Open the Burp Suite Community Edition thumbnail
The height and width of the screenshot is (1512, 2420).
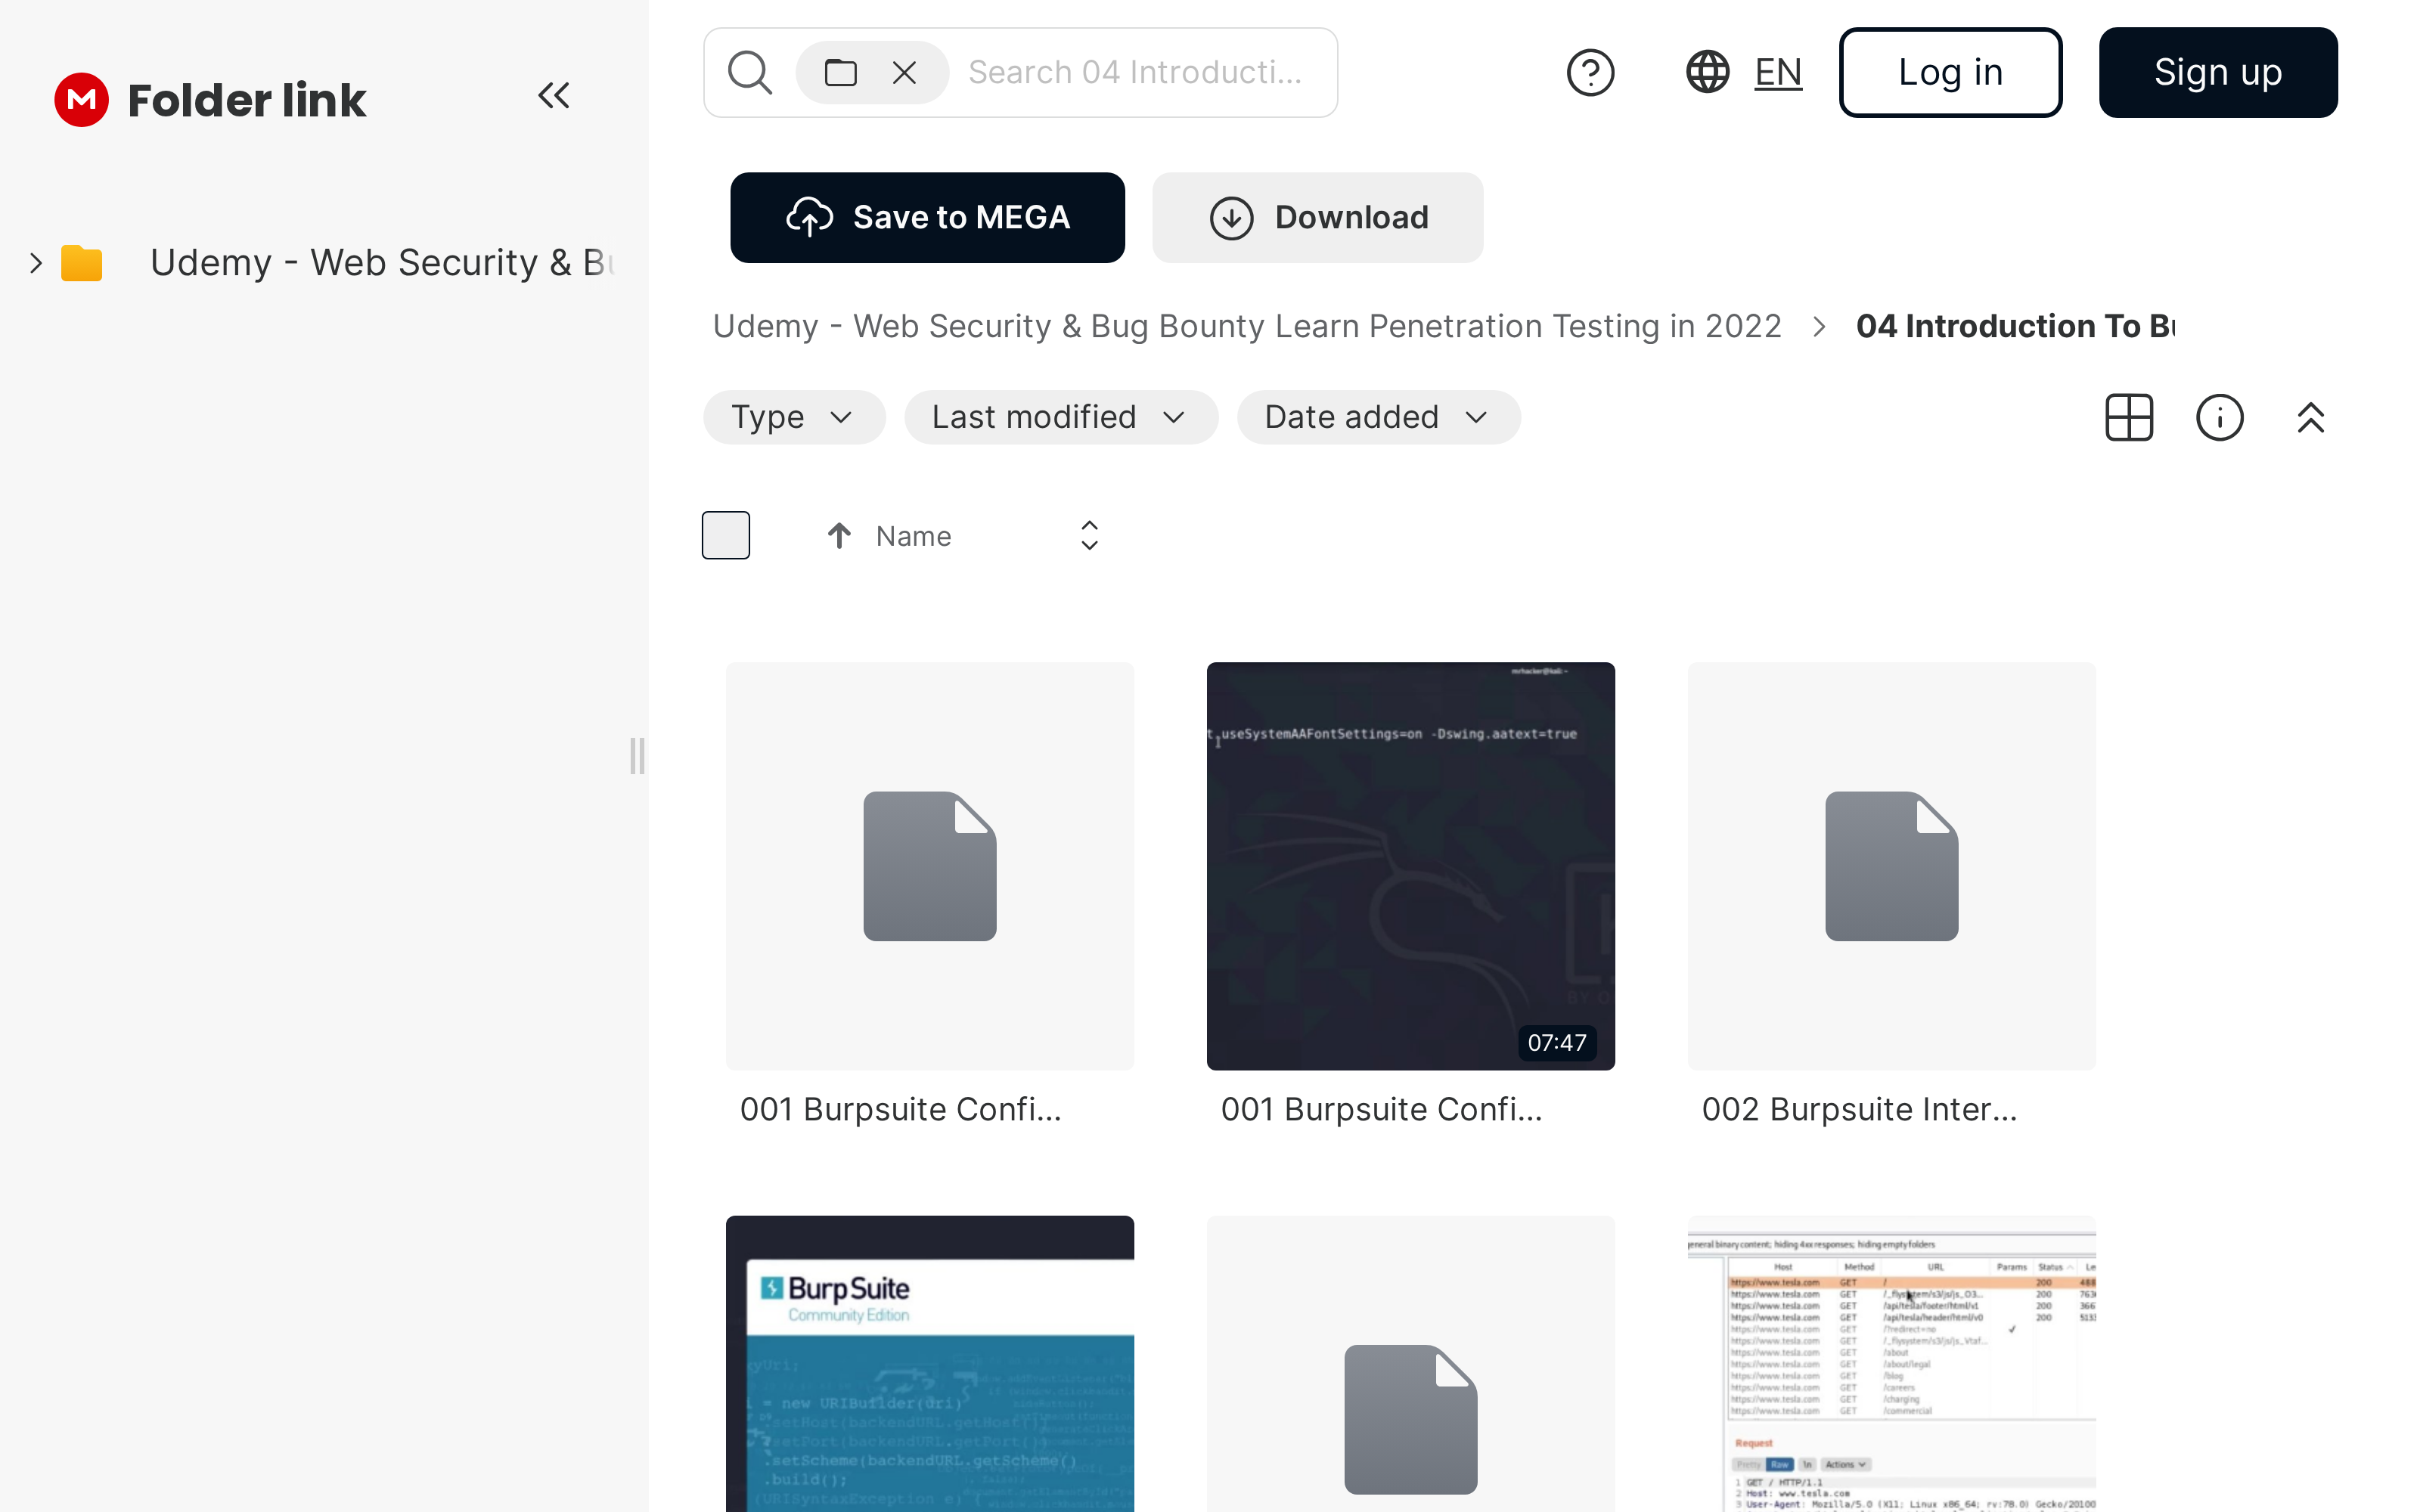click(930, 1364)
